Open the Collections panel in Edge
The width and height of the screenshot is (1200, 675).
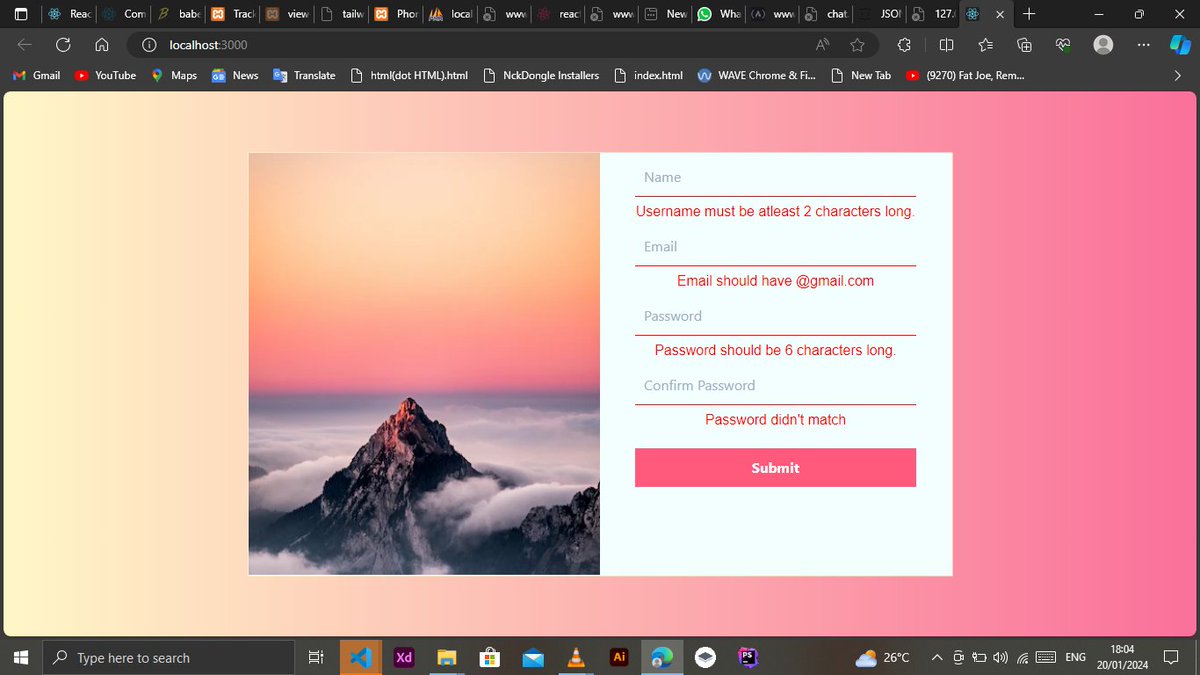pyautogui.click(x=1023, y=44)
